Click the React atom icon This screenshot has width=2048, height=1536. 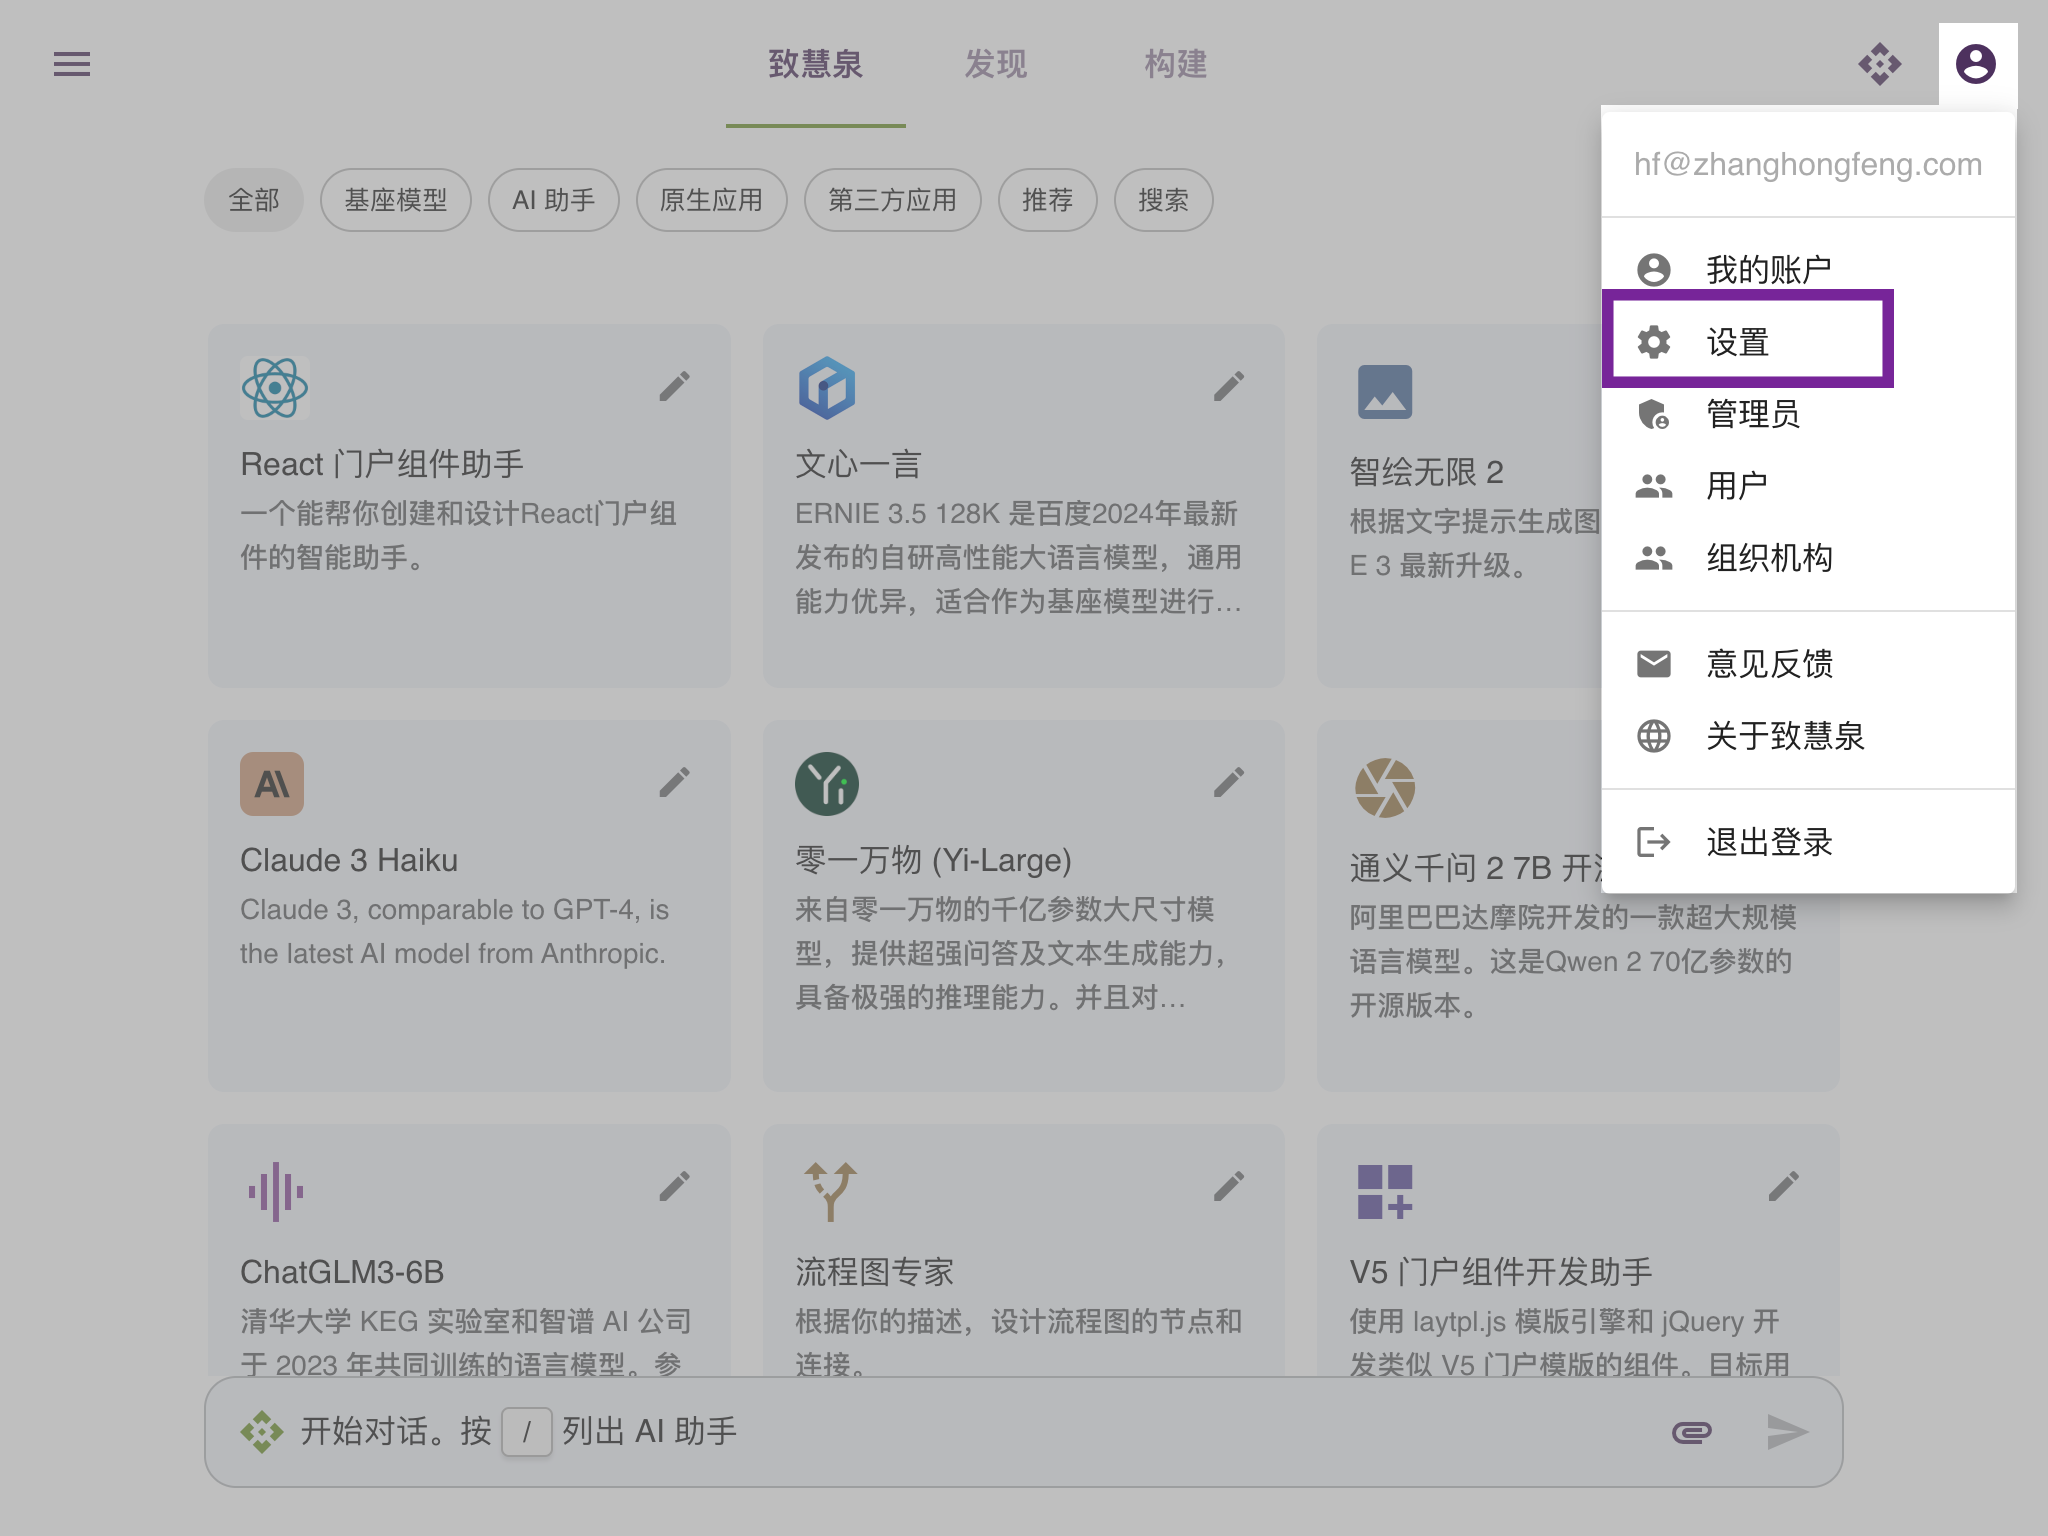(274, 388)
